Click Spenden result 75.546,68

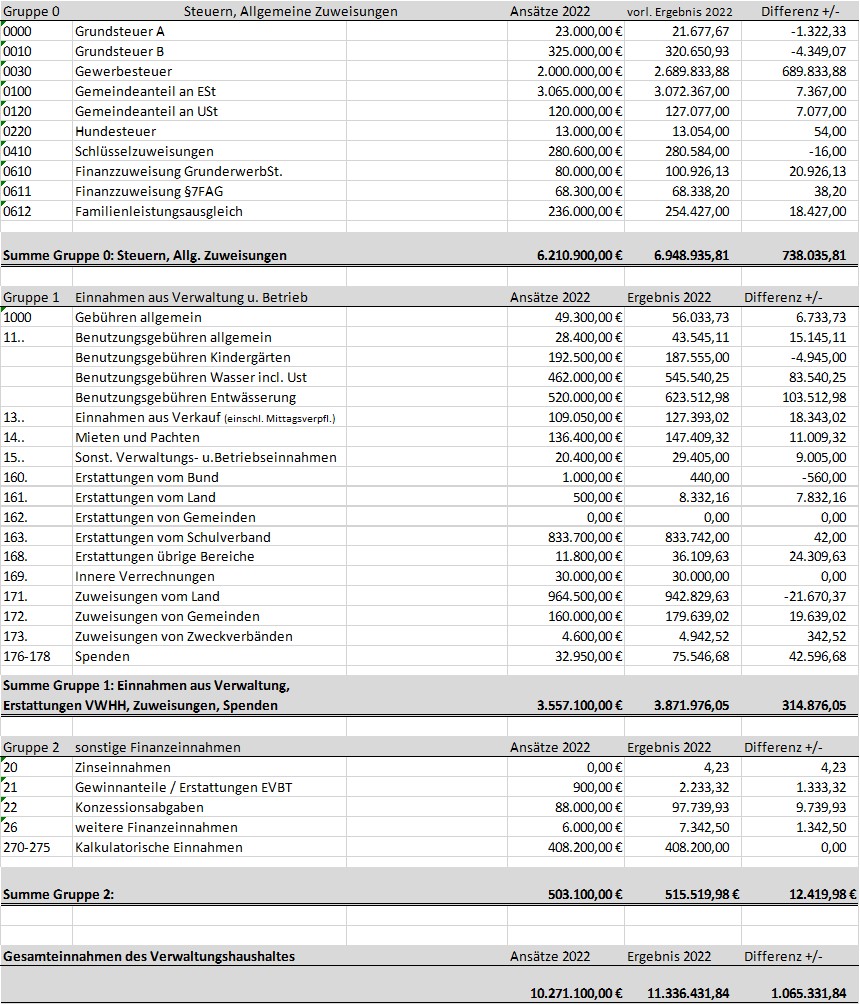(682, 656)
